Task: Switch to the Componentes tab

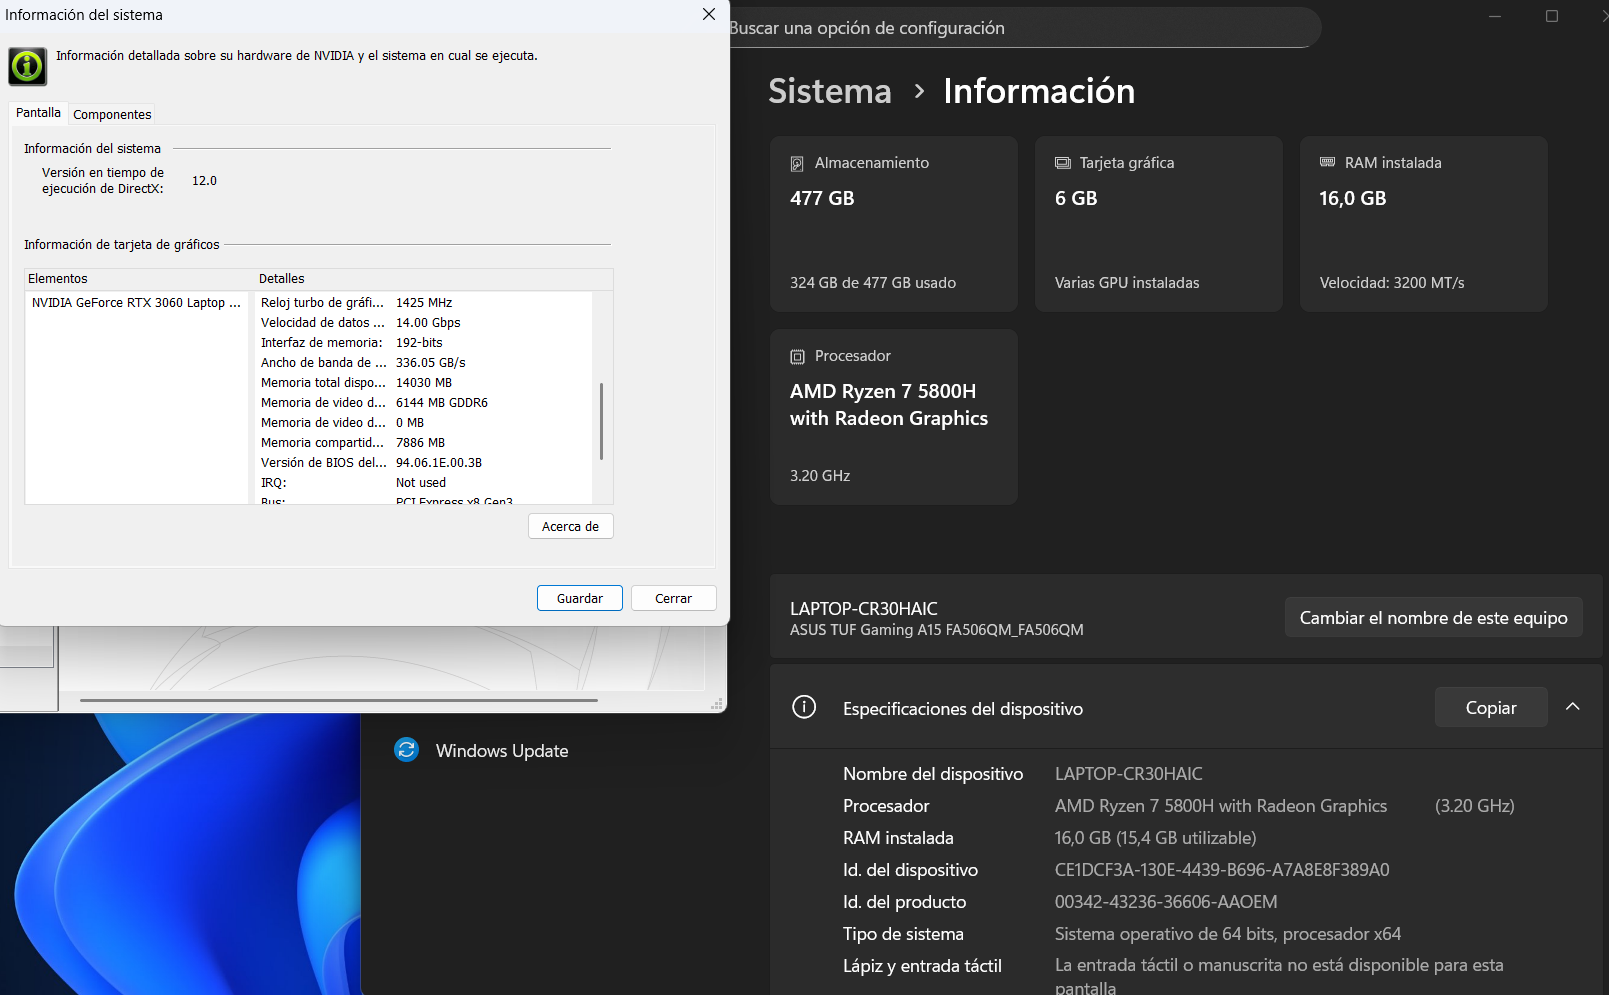Action: pos(112,114)
